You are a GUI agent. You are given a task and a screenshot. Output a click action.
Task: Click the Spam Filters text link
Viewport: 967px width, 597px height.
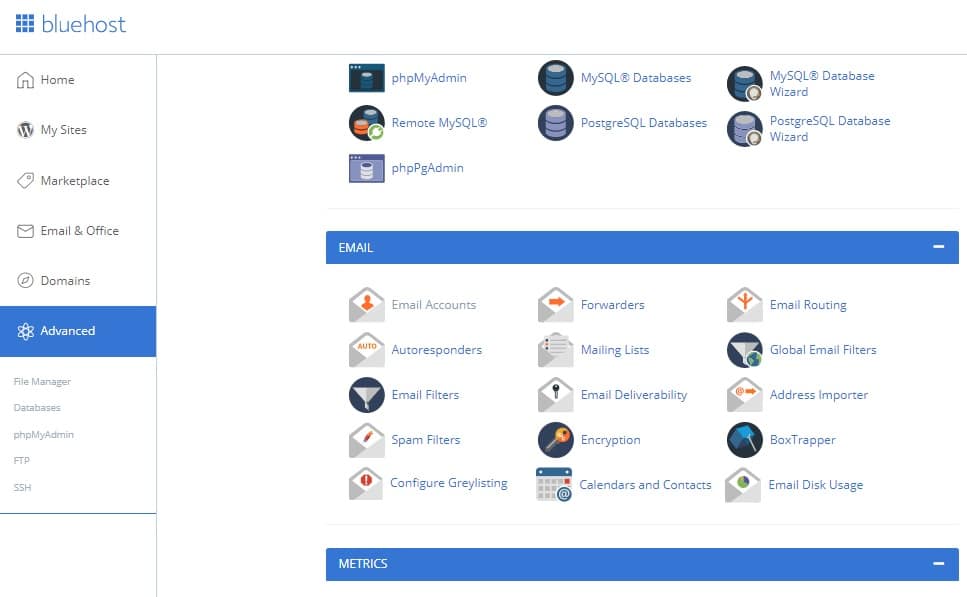(x=426, y=440)
